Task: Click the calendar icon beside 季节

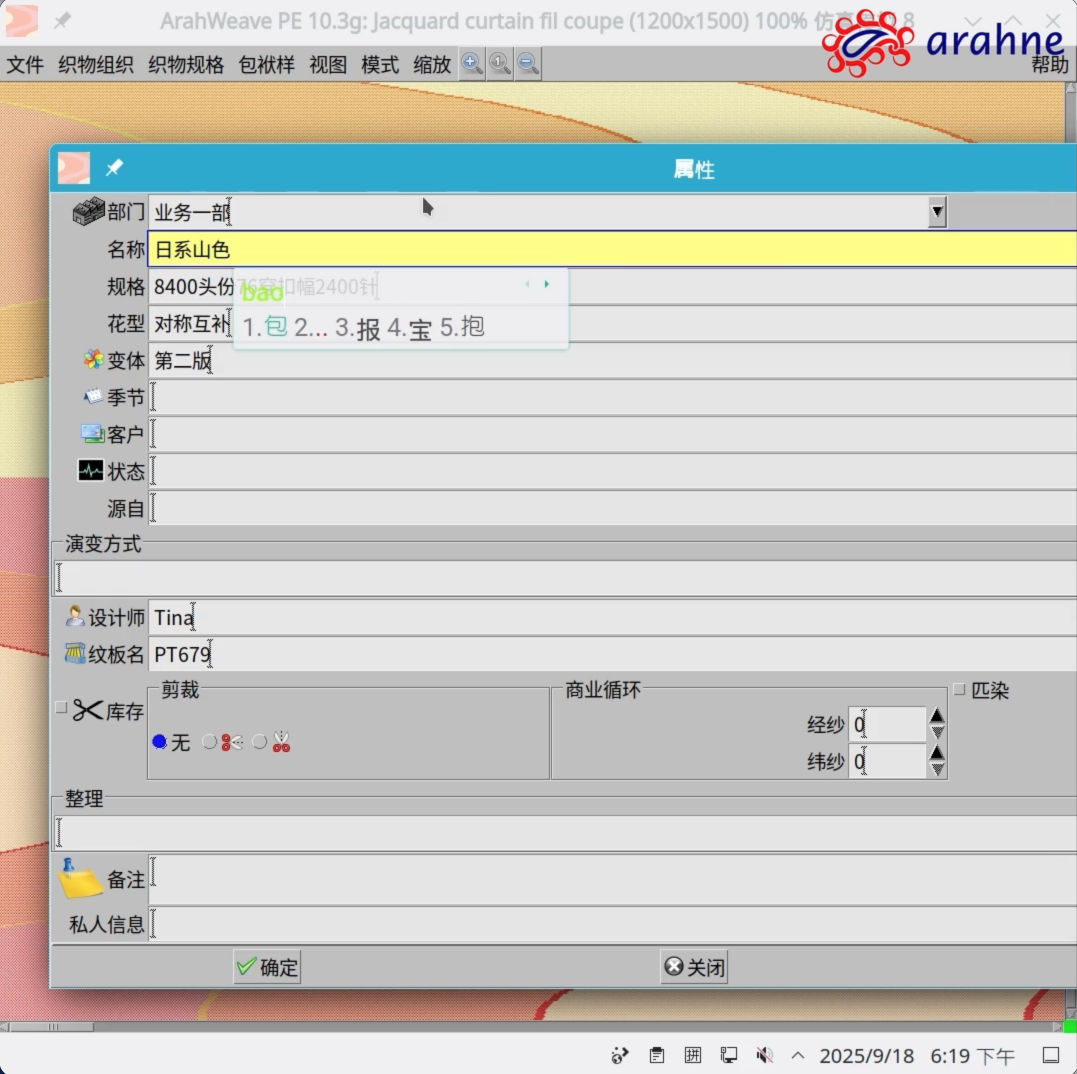Action: (93, 396)
